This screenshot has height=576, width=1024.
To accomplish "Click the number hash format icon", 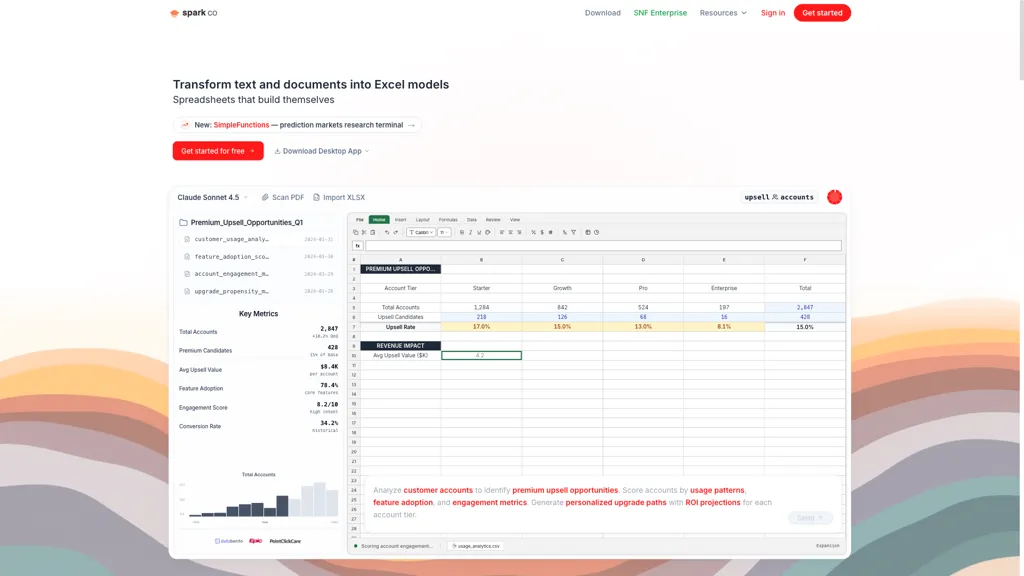I will click(x=551, y=232).
